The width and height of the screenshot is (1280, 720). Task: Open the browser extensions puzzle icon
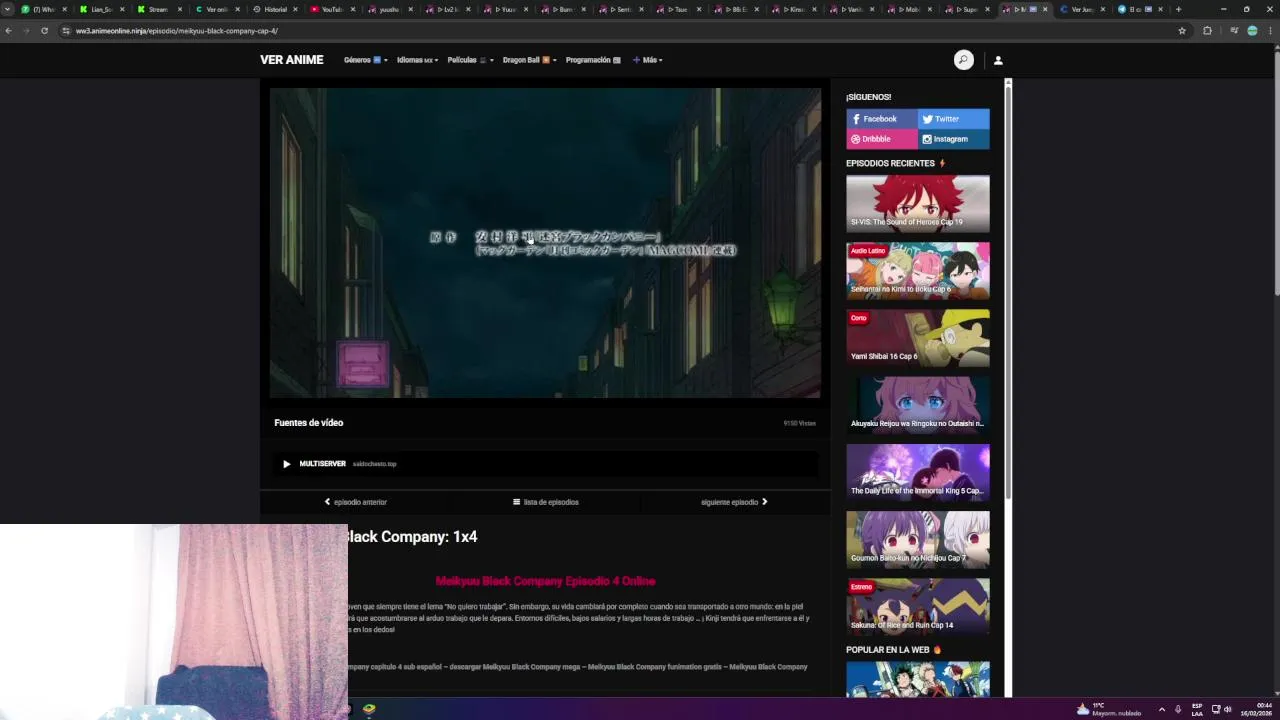(1207, 31)
